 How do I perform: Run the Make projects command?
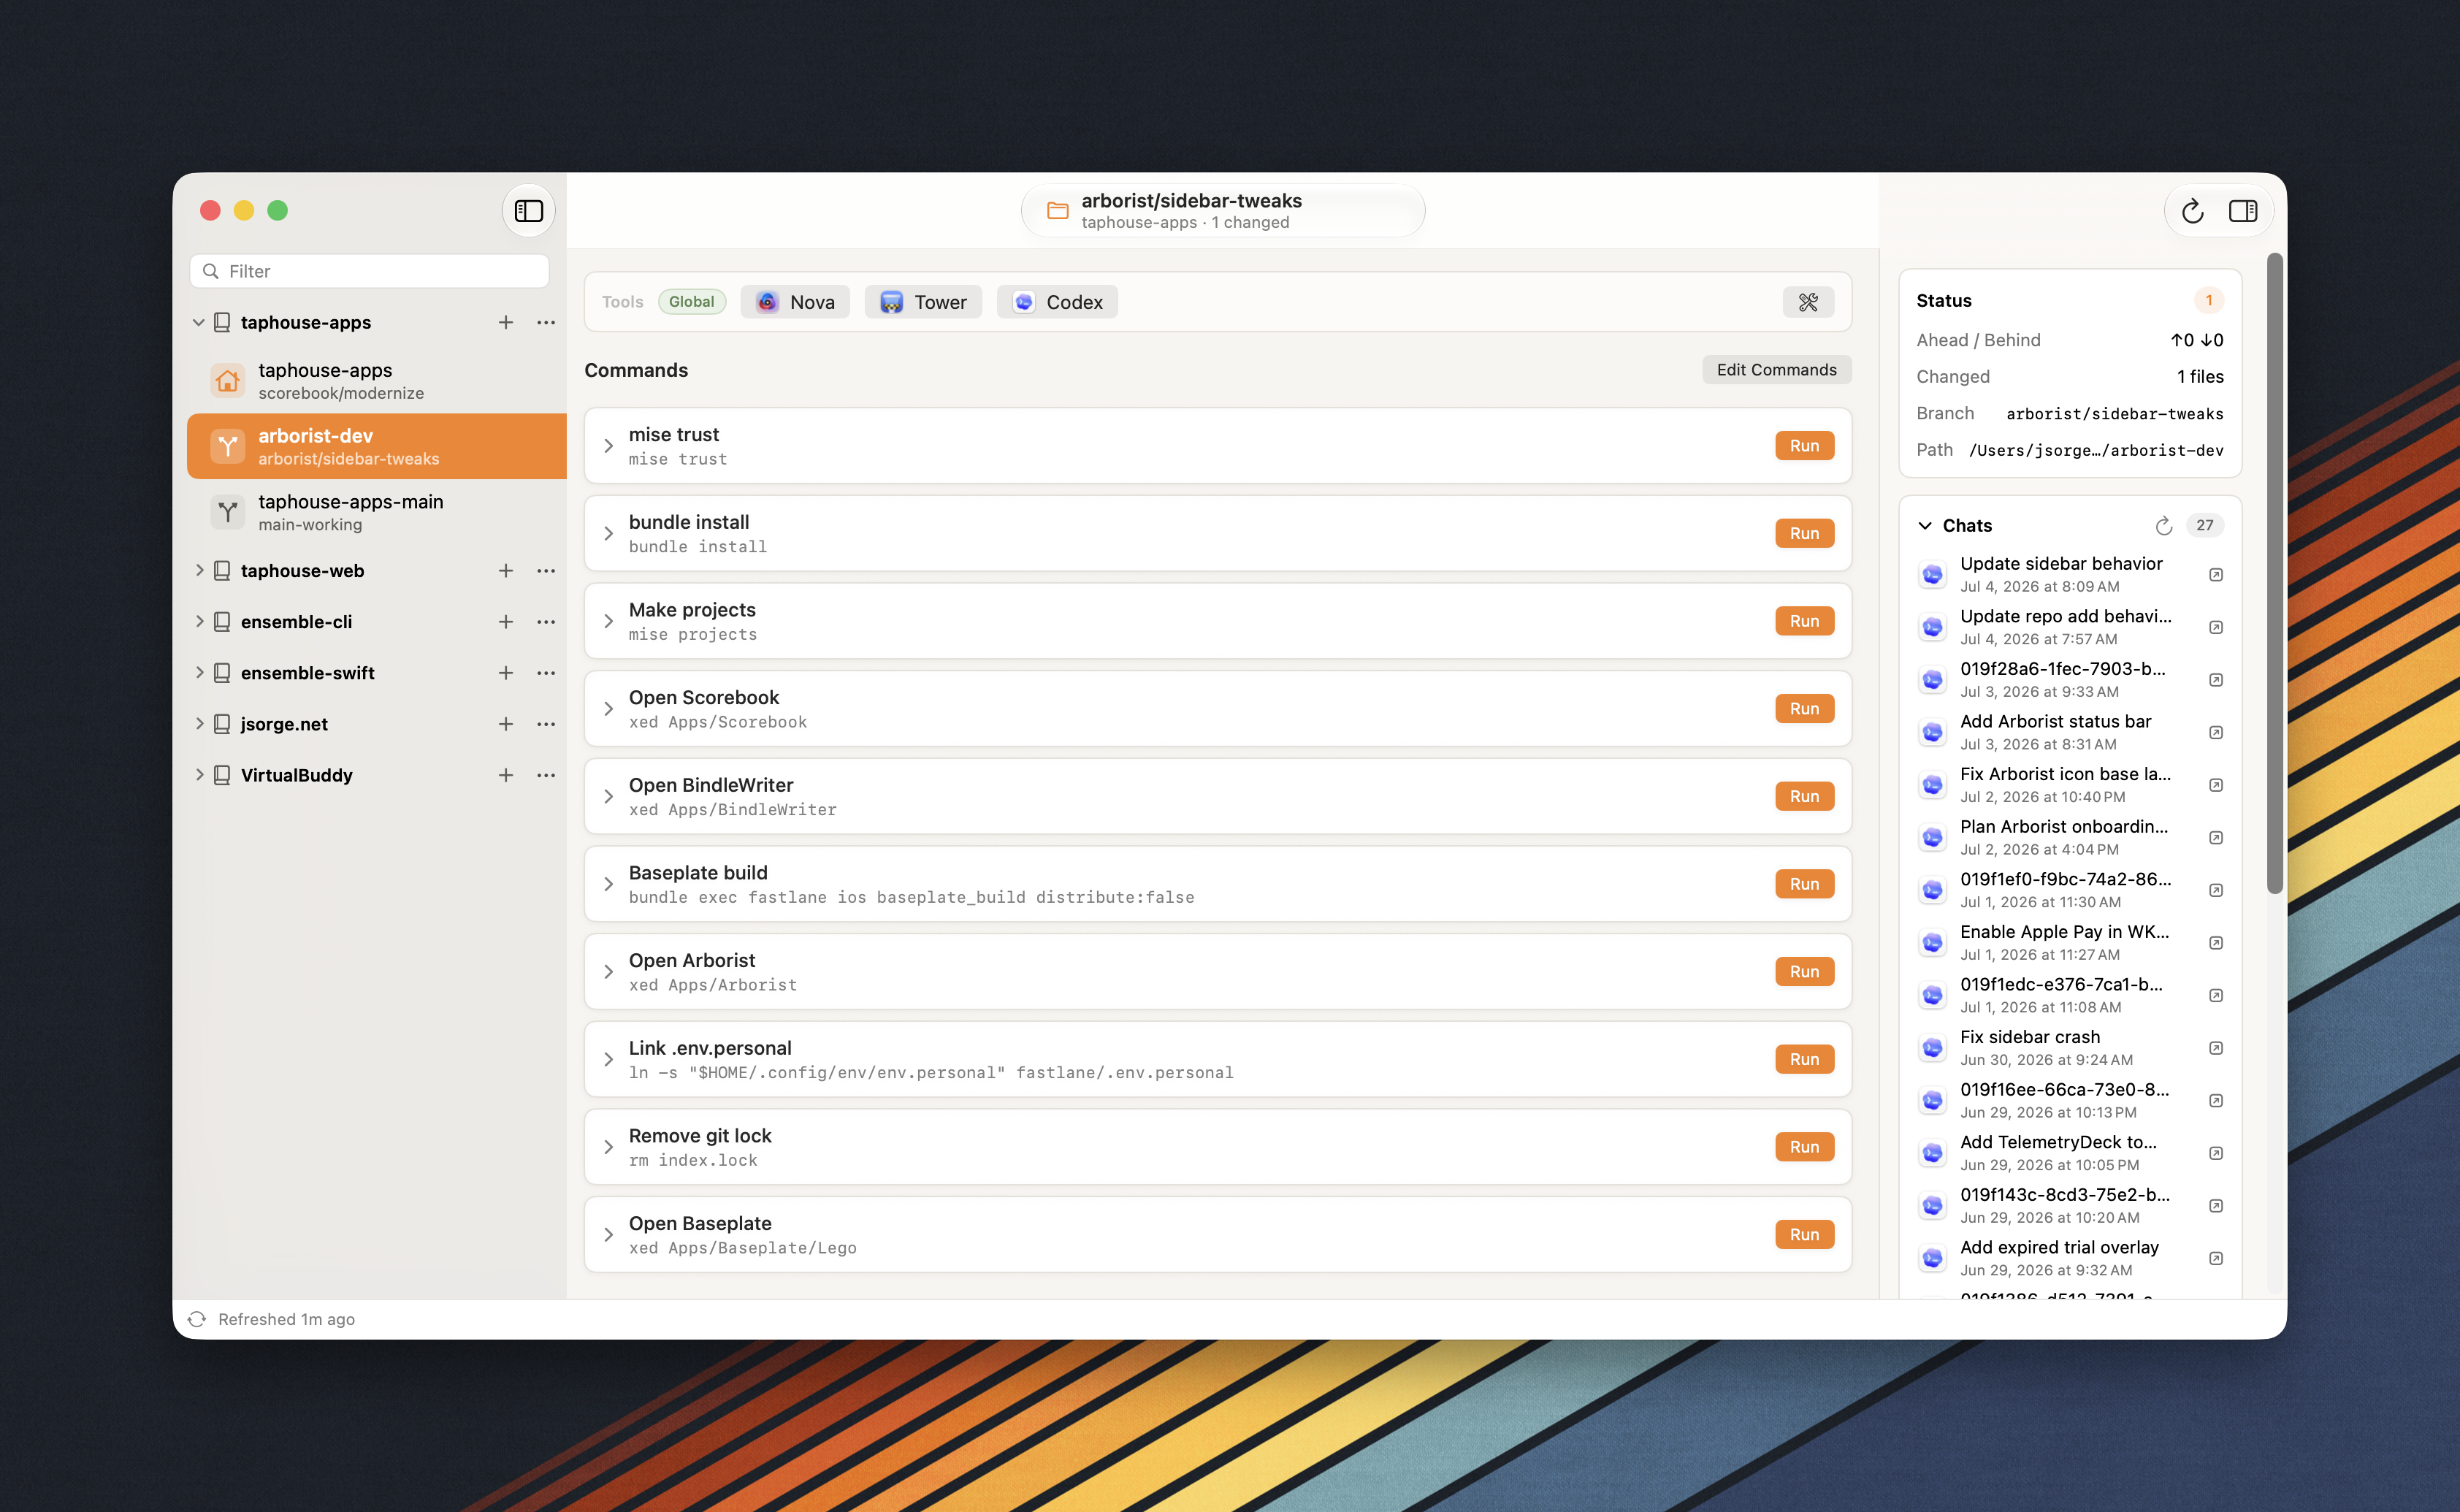(x=1804, y=621)
